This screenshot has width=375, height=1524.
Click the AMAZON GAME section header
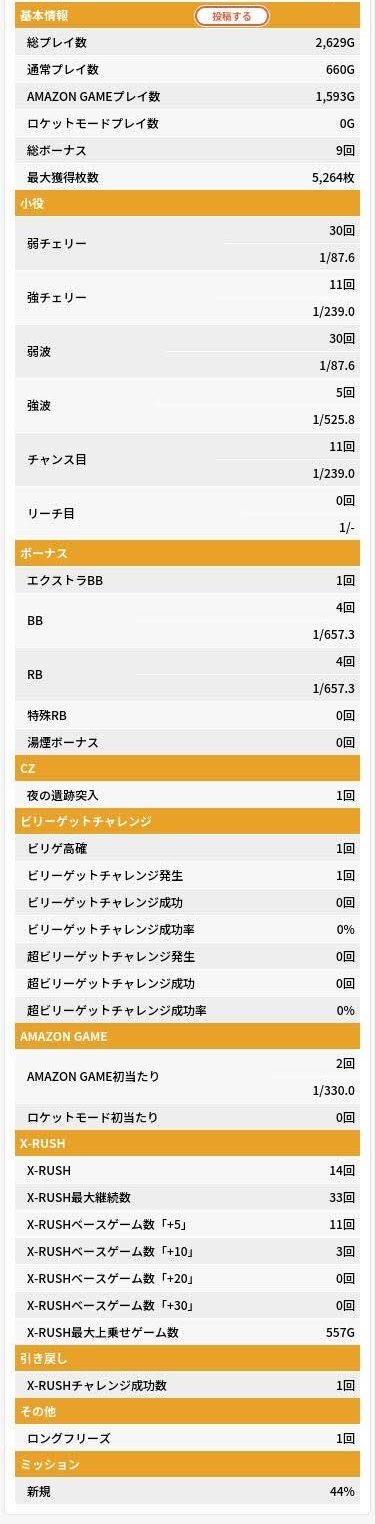(x=187, y=1036)
